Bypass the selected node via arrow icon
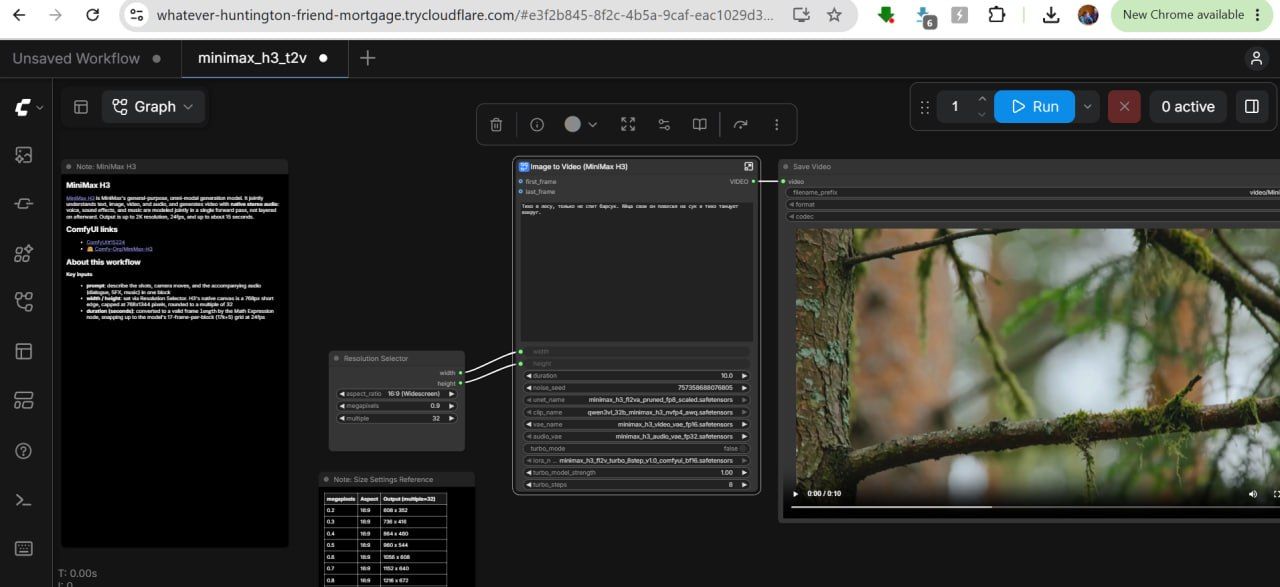Image resolution: width=1280 pixels, height=587 pixels. click(x=741, y=125)
